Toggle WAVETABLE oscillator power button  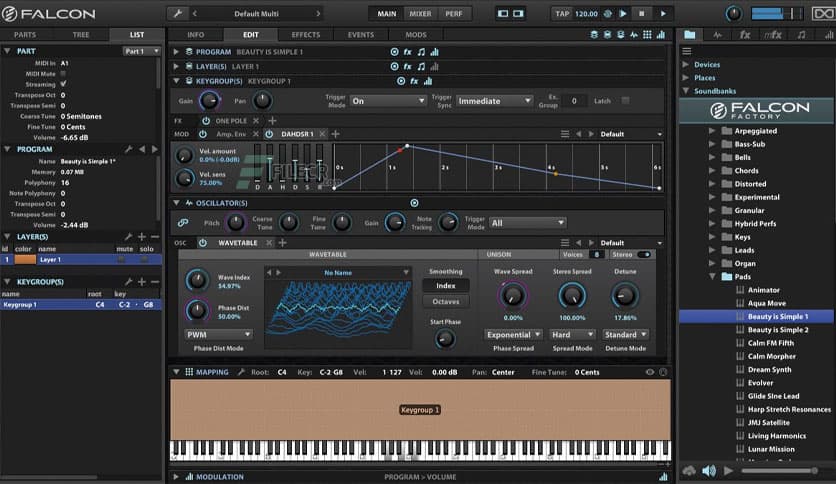click(203, 243)
